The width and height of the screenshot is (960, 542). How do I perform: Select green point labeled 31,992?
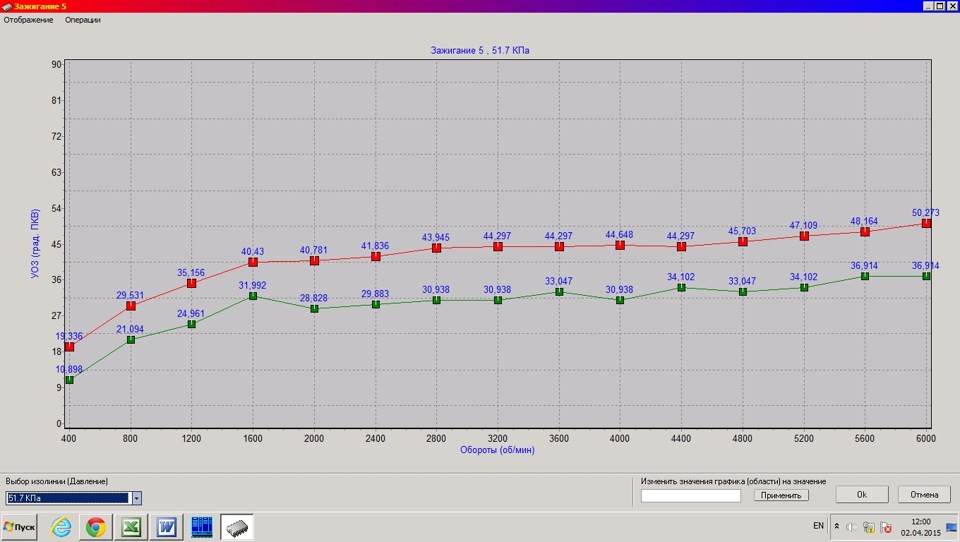coord(253,296)
